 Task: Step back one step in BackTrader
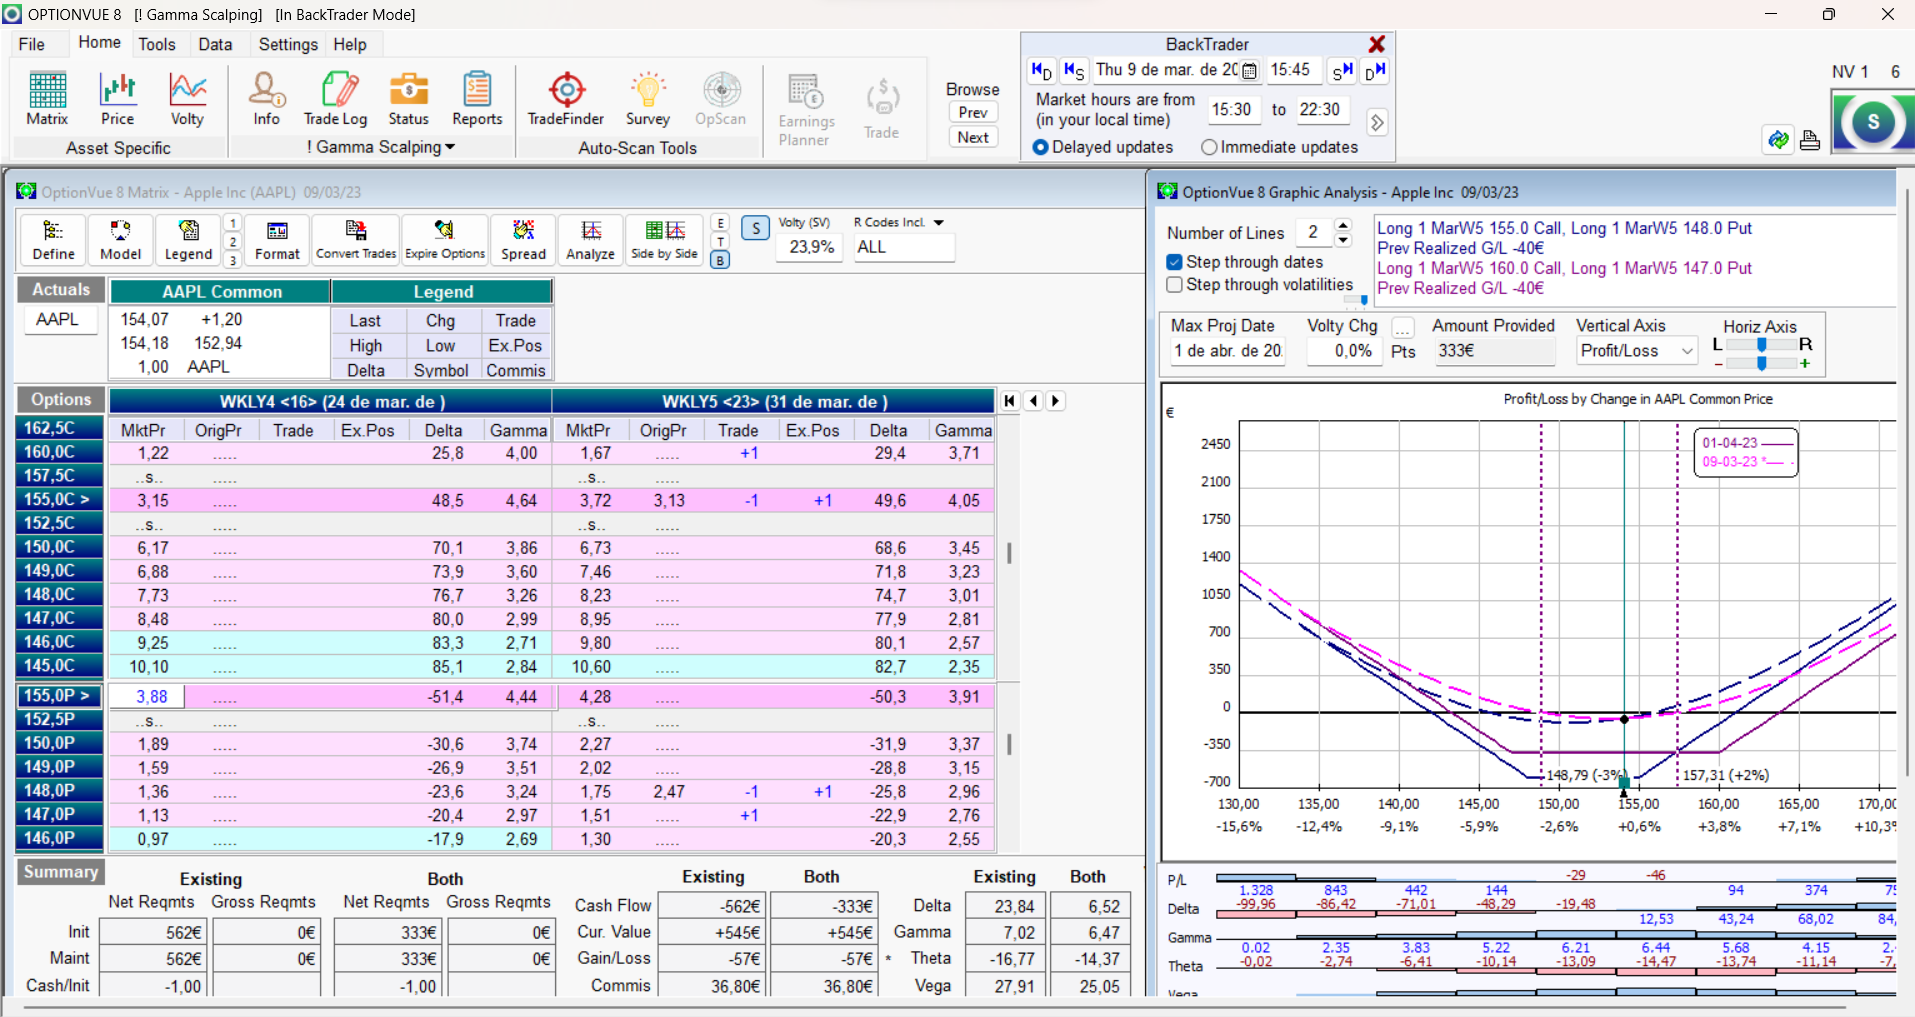click(x=1074, y=71)
